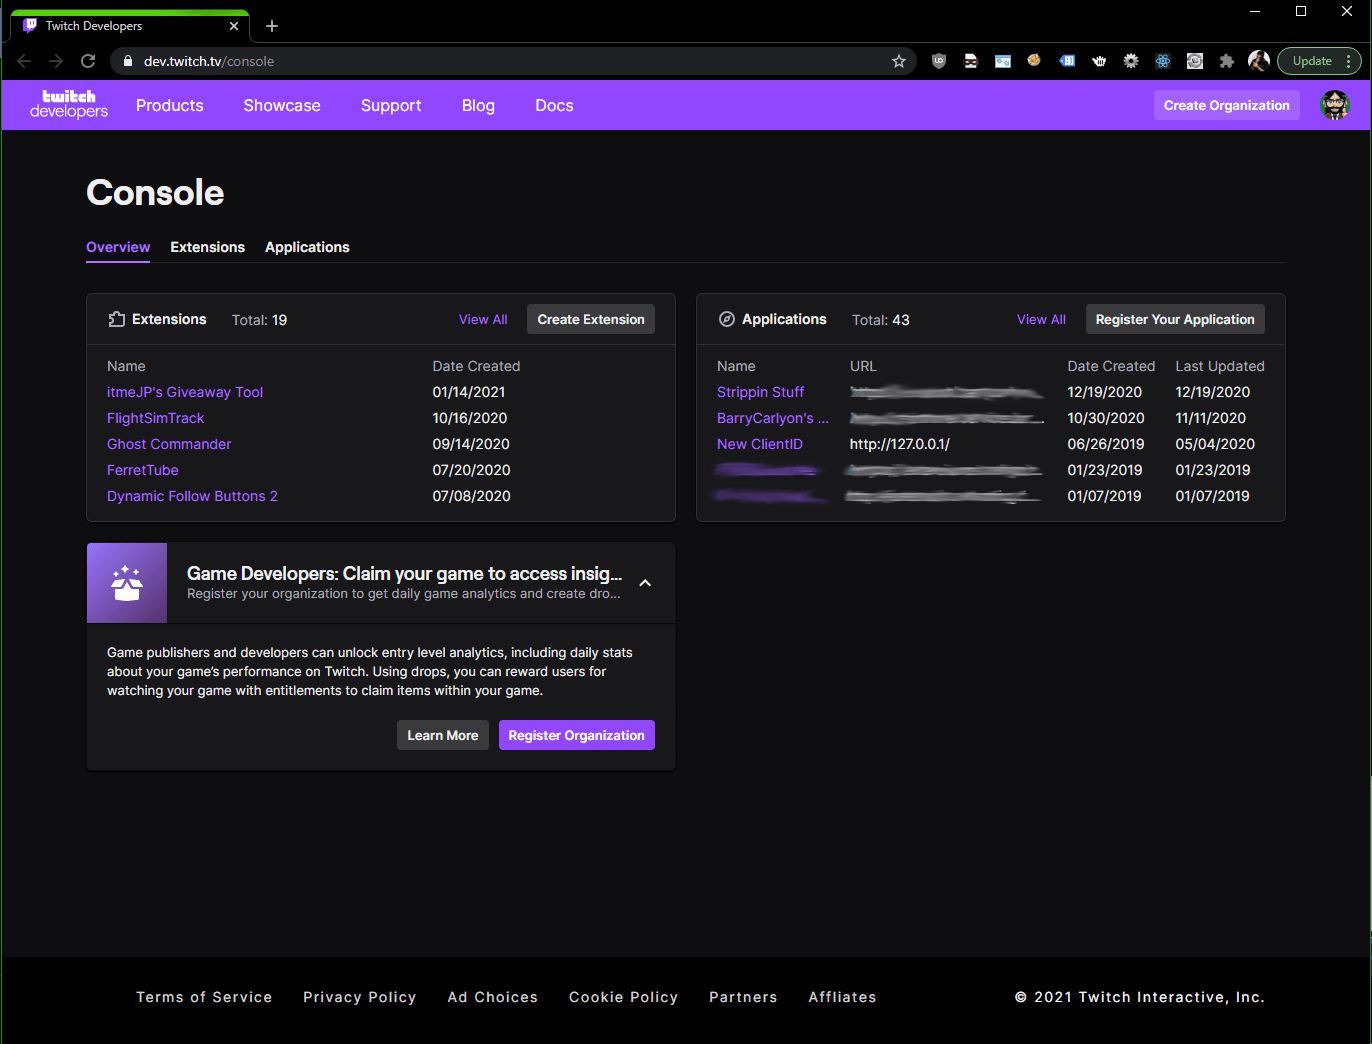Switch to the Applications tab
1372x1044 pixels.
(307, 247)
